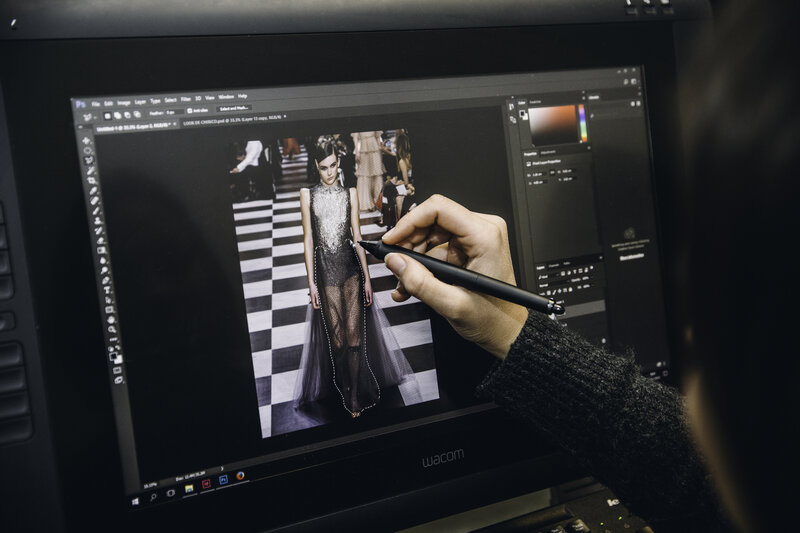Image resolution: width=800 pixels, height=533 pixels.
Task: Open the Properties panel tab
Action: (530, 154)
